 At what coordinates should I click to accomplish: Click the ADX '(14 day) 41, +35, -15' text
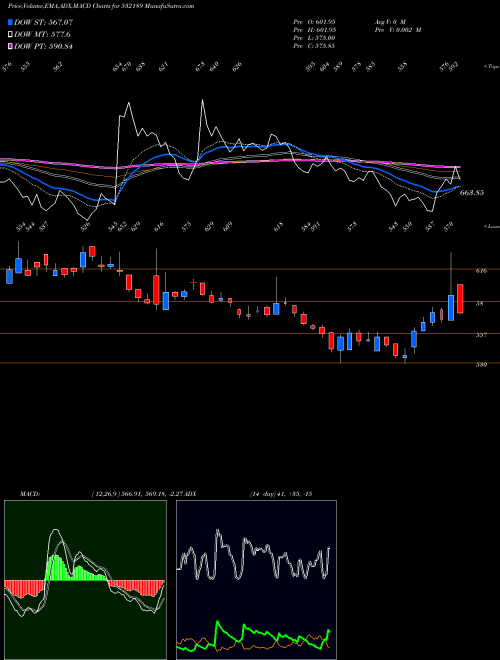pyautogui.click(x=280, y=494)
